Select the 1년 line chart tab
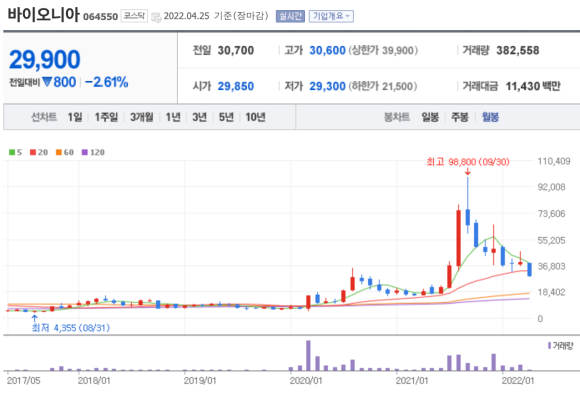Viewport: 580px width, 393px height. (x=173, y=117)
